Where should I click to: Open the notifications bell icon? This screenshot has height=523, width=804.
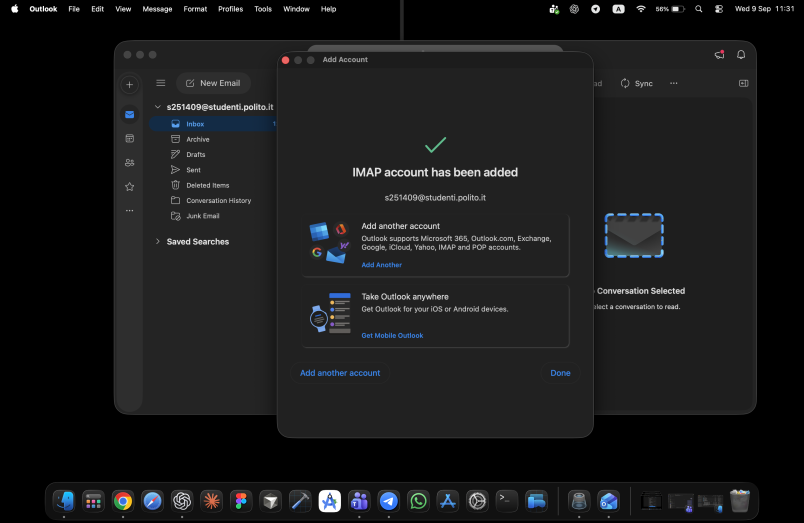(x=741, y=54)
